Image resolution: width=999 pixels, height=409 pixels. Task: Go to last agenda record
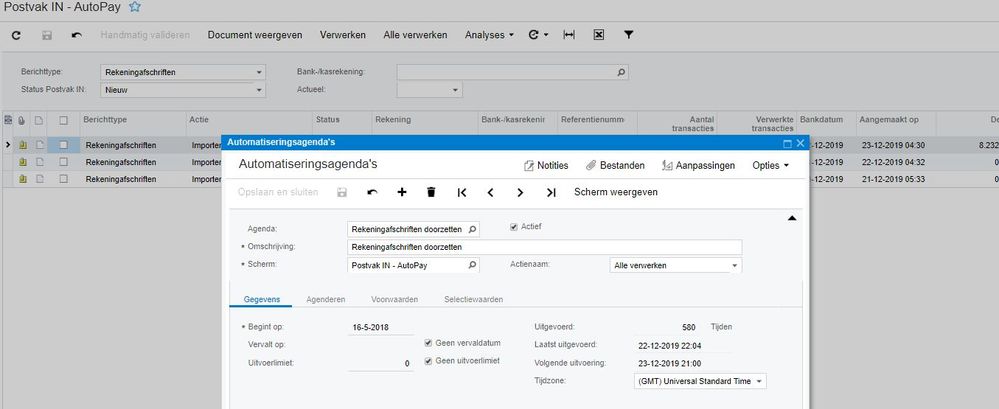click(551, 192)
